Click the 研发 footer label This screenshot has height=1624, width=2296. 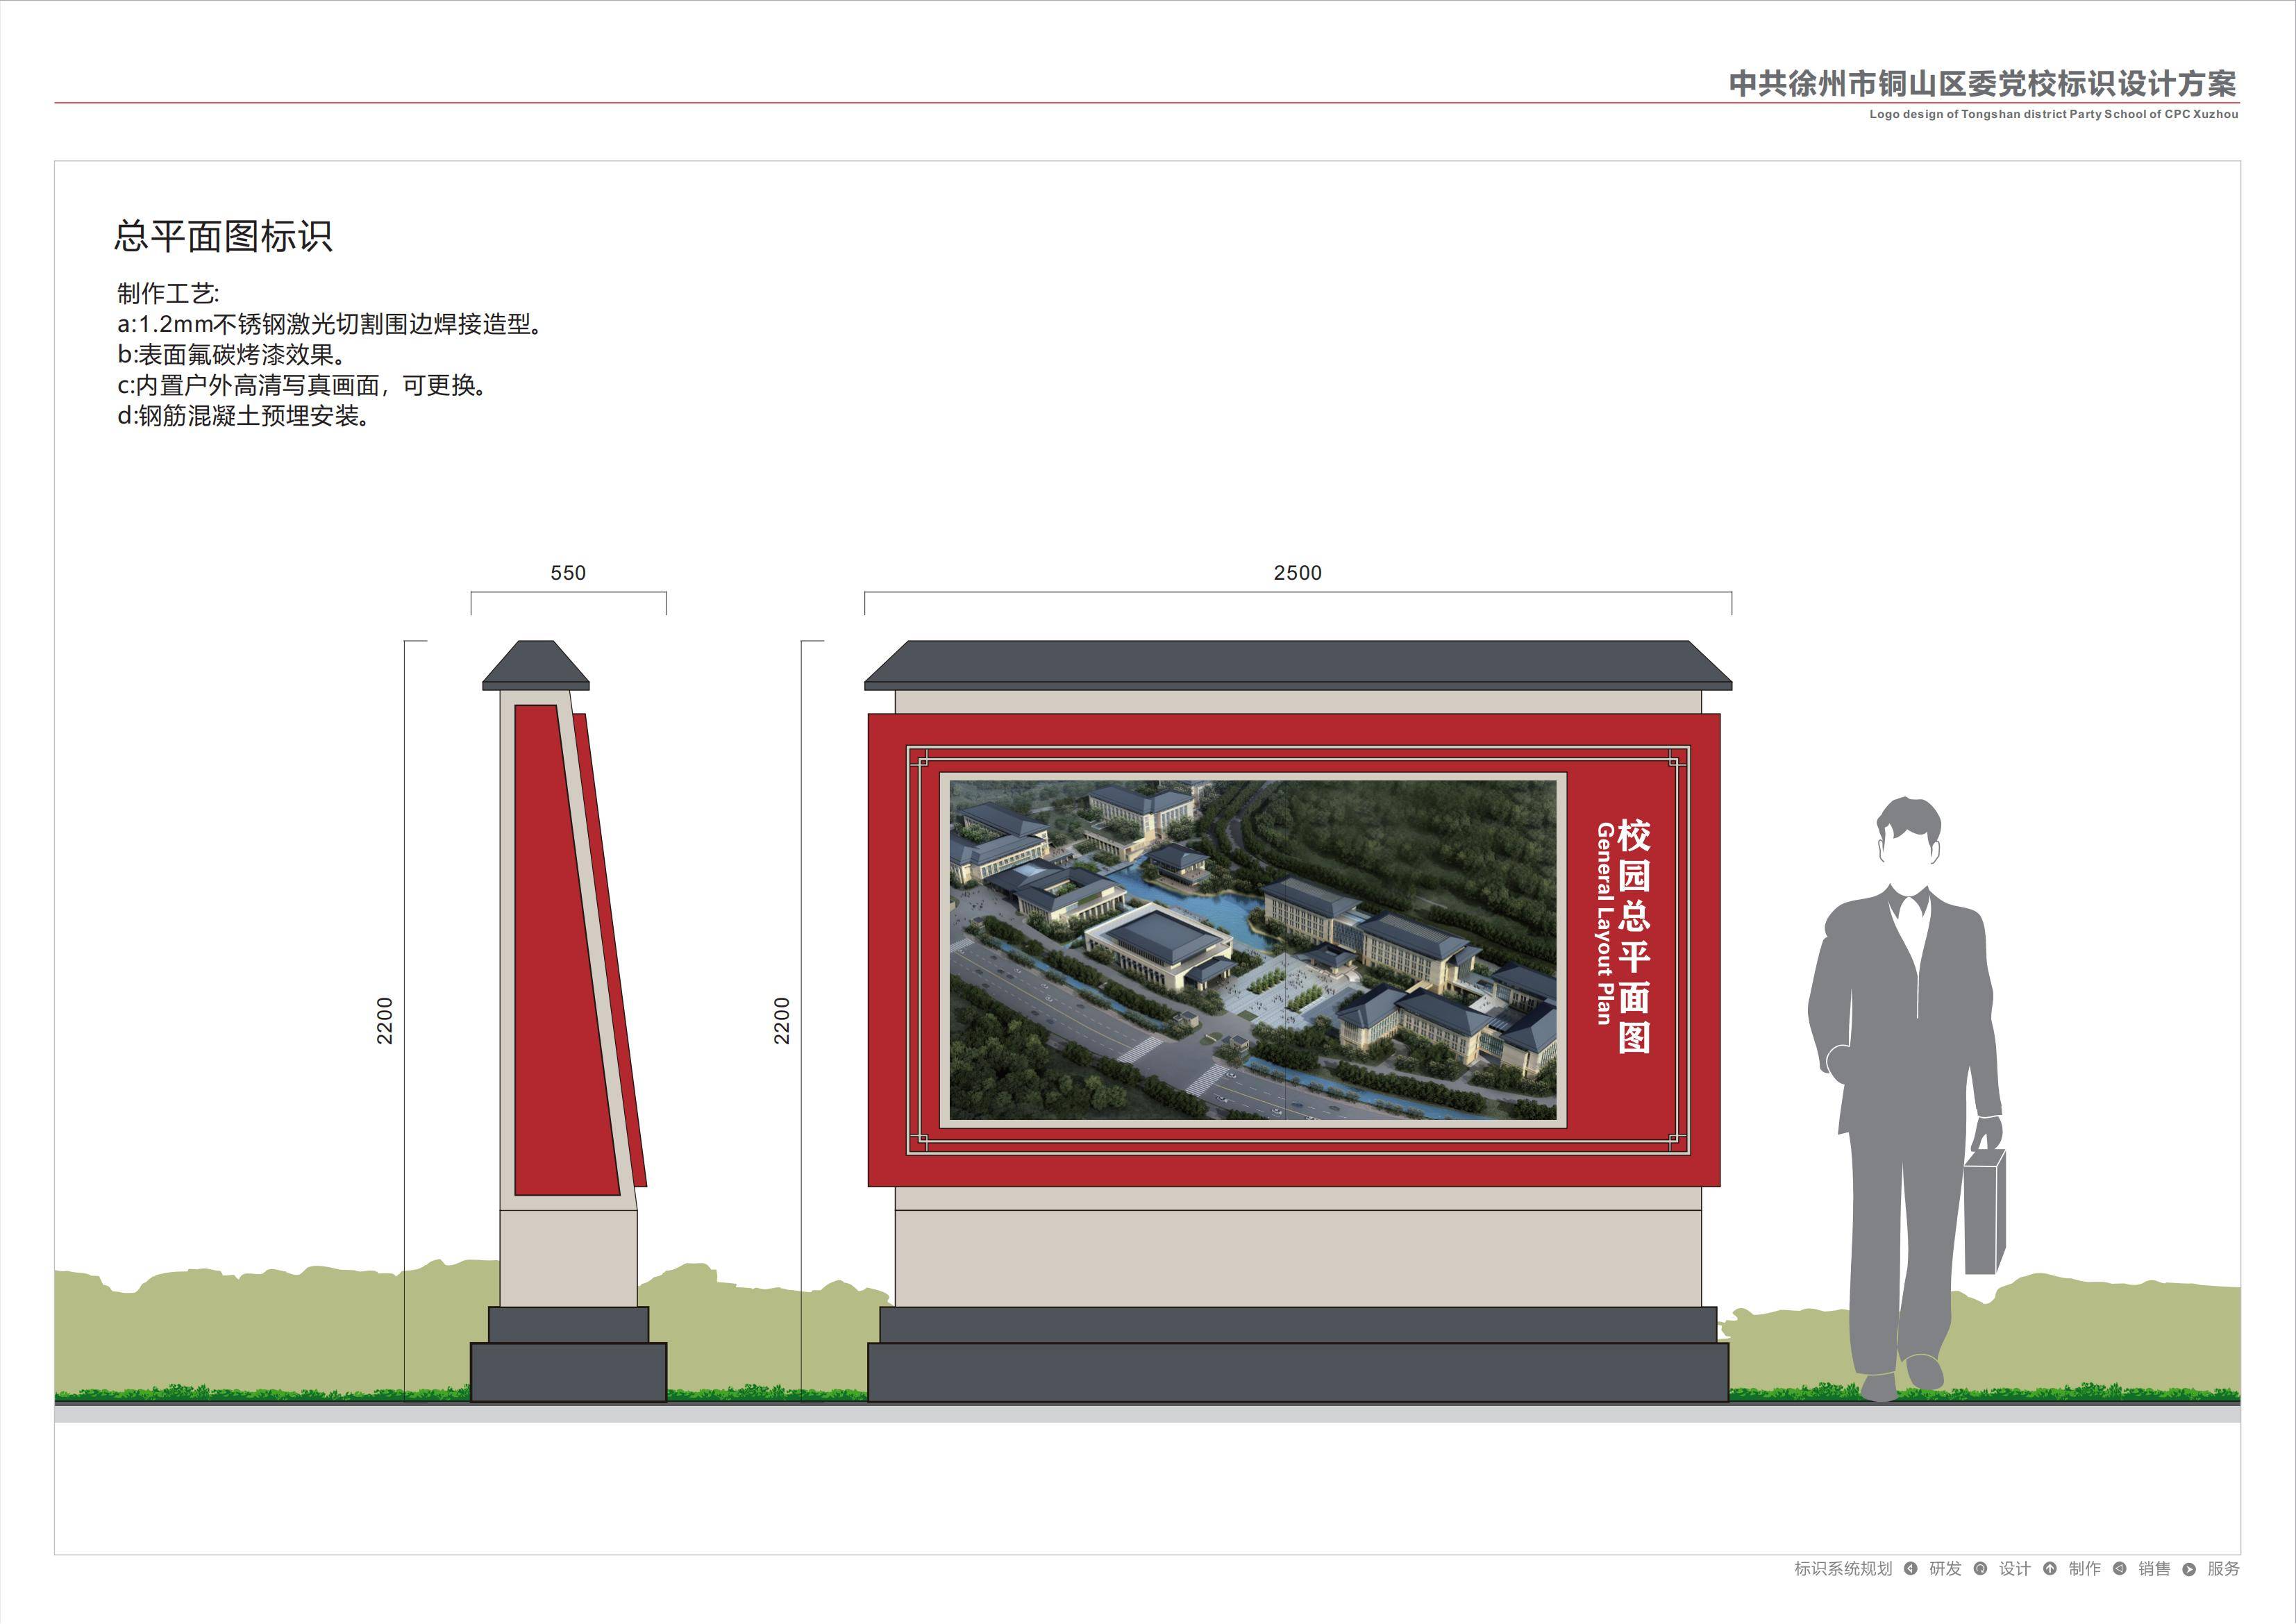[x=1945, y=1568]
